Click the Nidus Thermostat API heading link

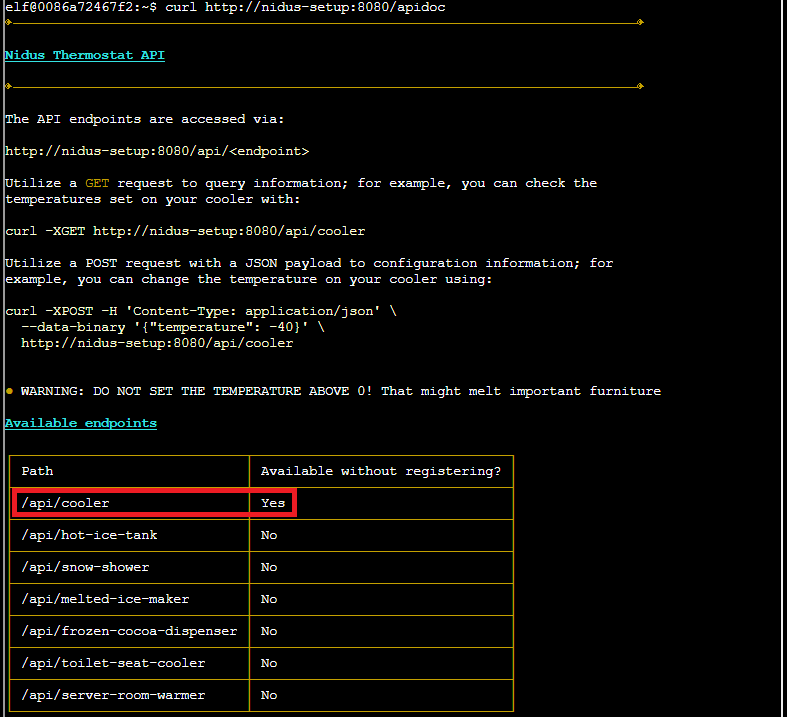pyautogui.click(x=85, y=55)
